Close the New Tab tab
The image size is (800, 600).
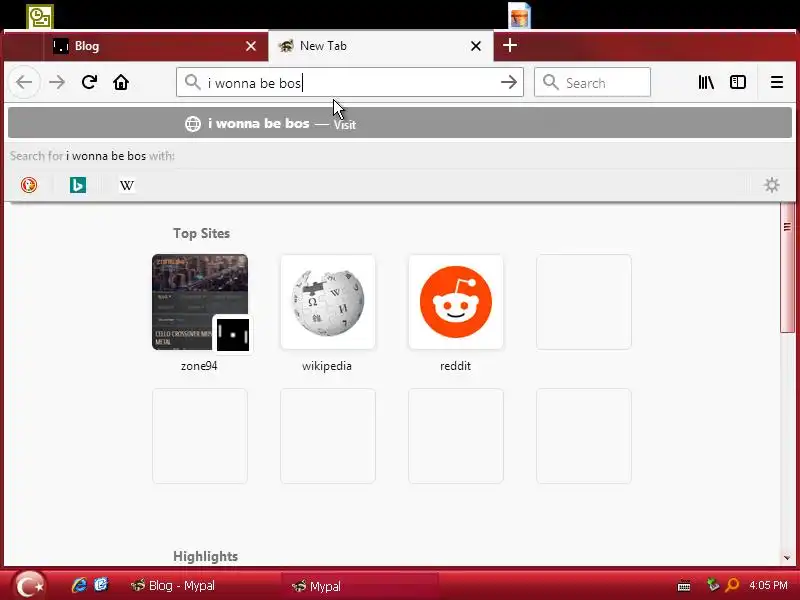476,46
